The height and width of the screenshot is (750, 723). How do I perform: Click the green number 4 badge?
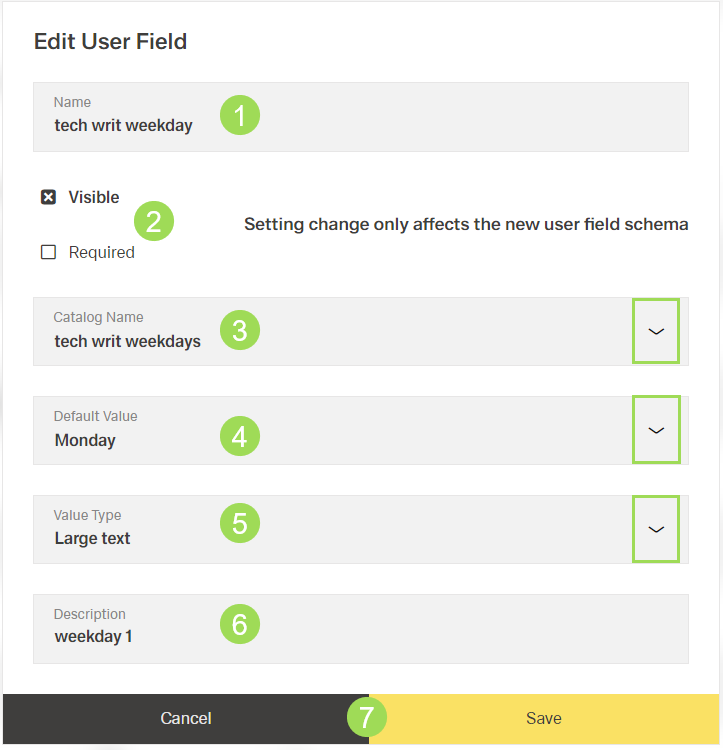pyautogui.click(x=239, y=436)
